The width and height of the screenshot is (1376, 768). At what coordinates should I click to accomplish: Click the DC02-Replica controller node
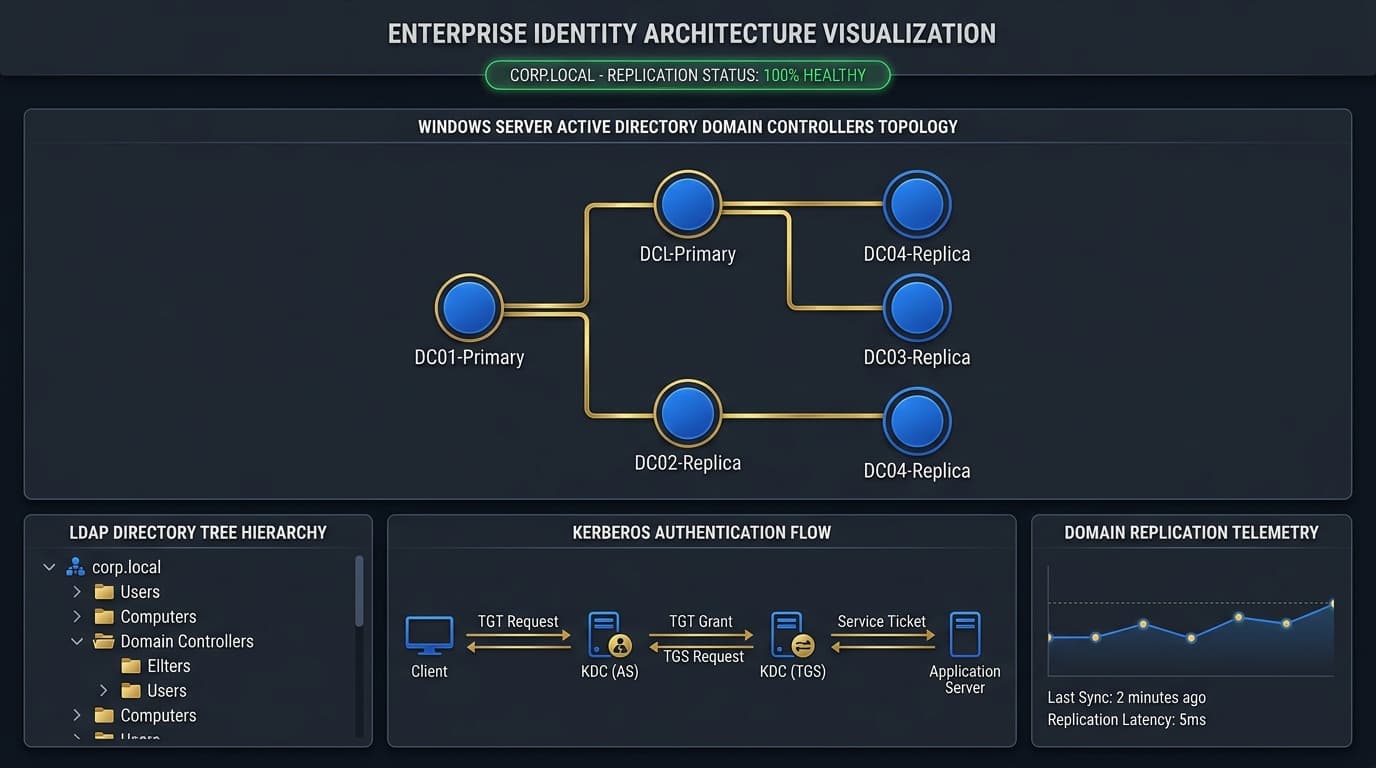[x=688, y=413]
